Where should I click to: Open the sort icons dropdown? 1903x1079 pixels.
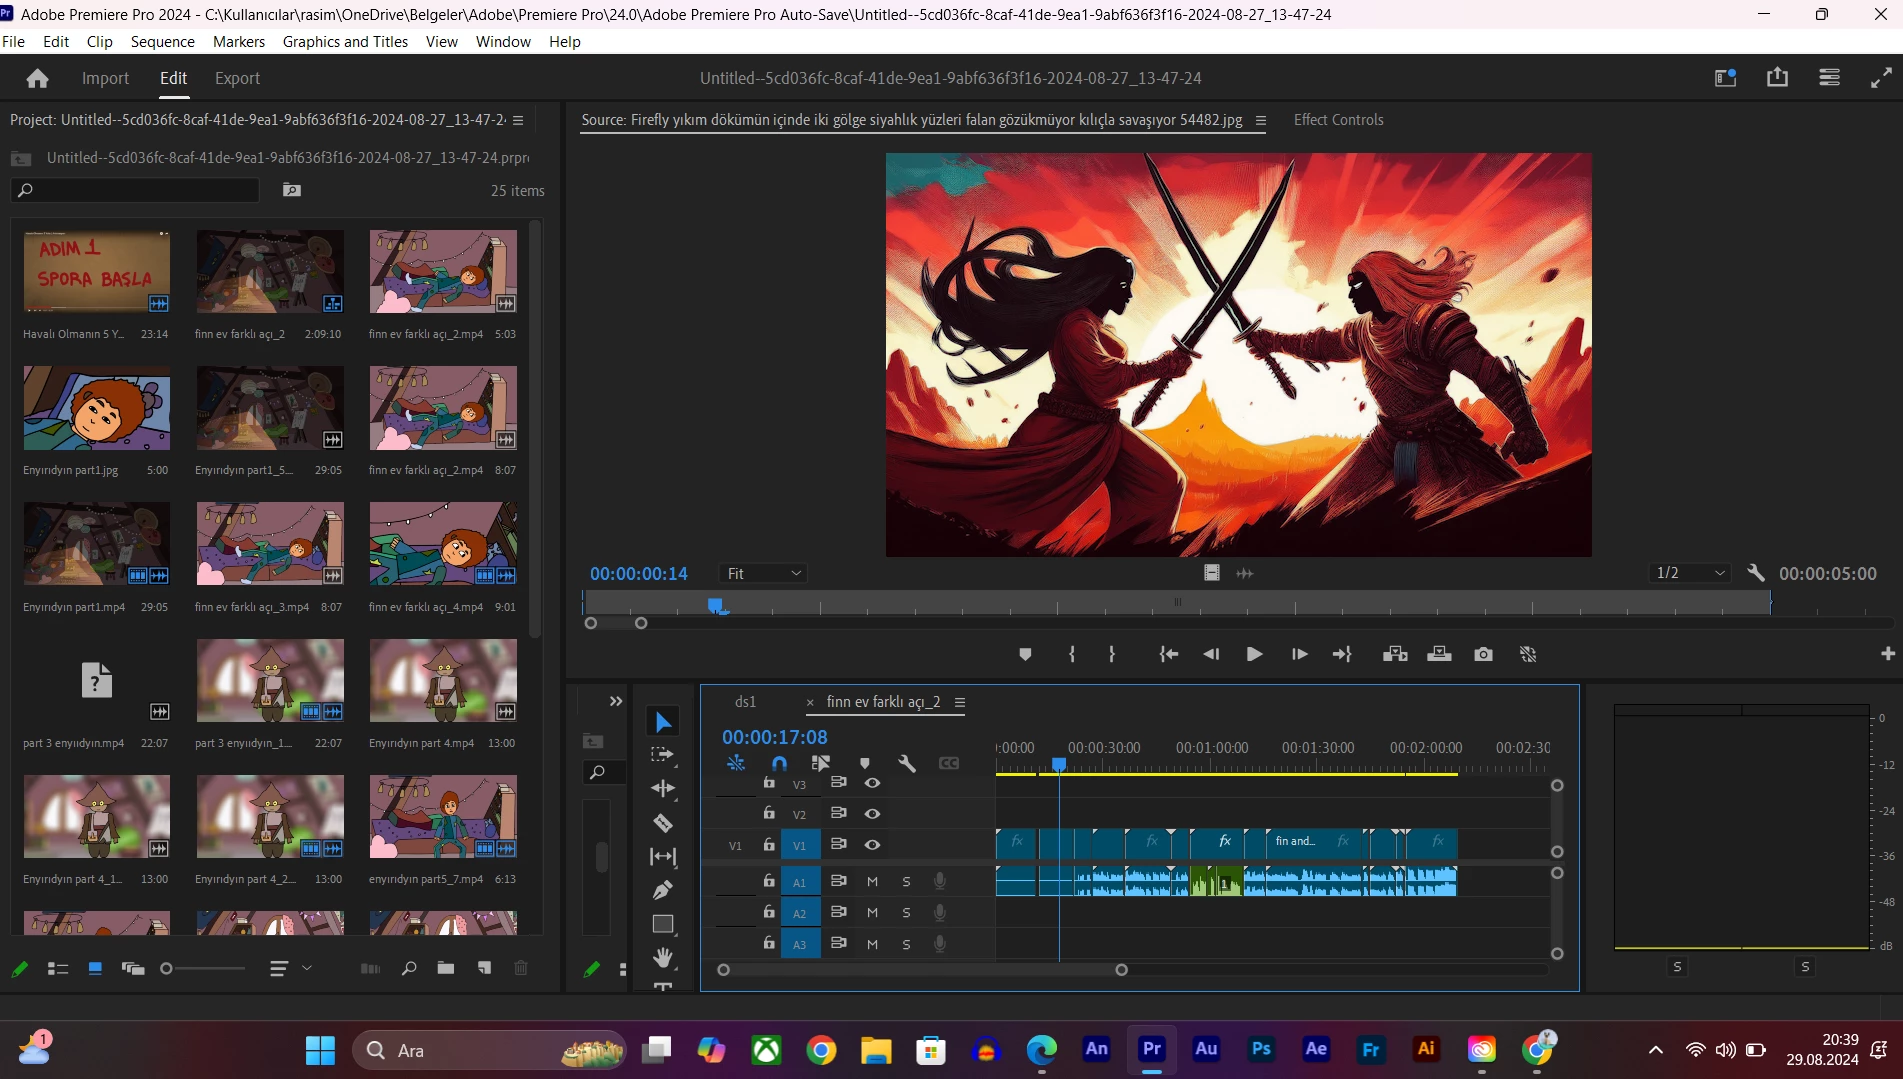[291, 968]
